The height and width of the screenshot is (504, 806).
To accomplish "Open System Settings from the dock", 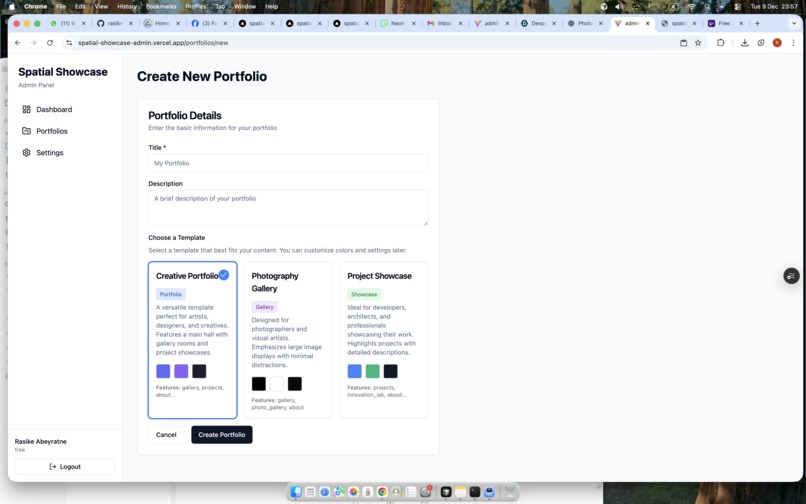I will (x=425, y=492).
